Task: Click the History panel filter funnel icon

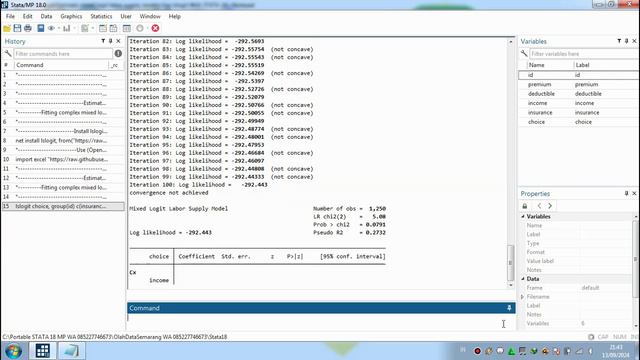Action: [103, 41]
